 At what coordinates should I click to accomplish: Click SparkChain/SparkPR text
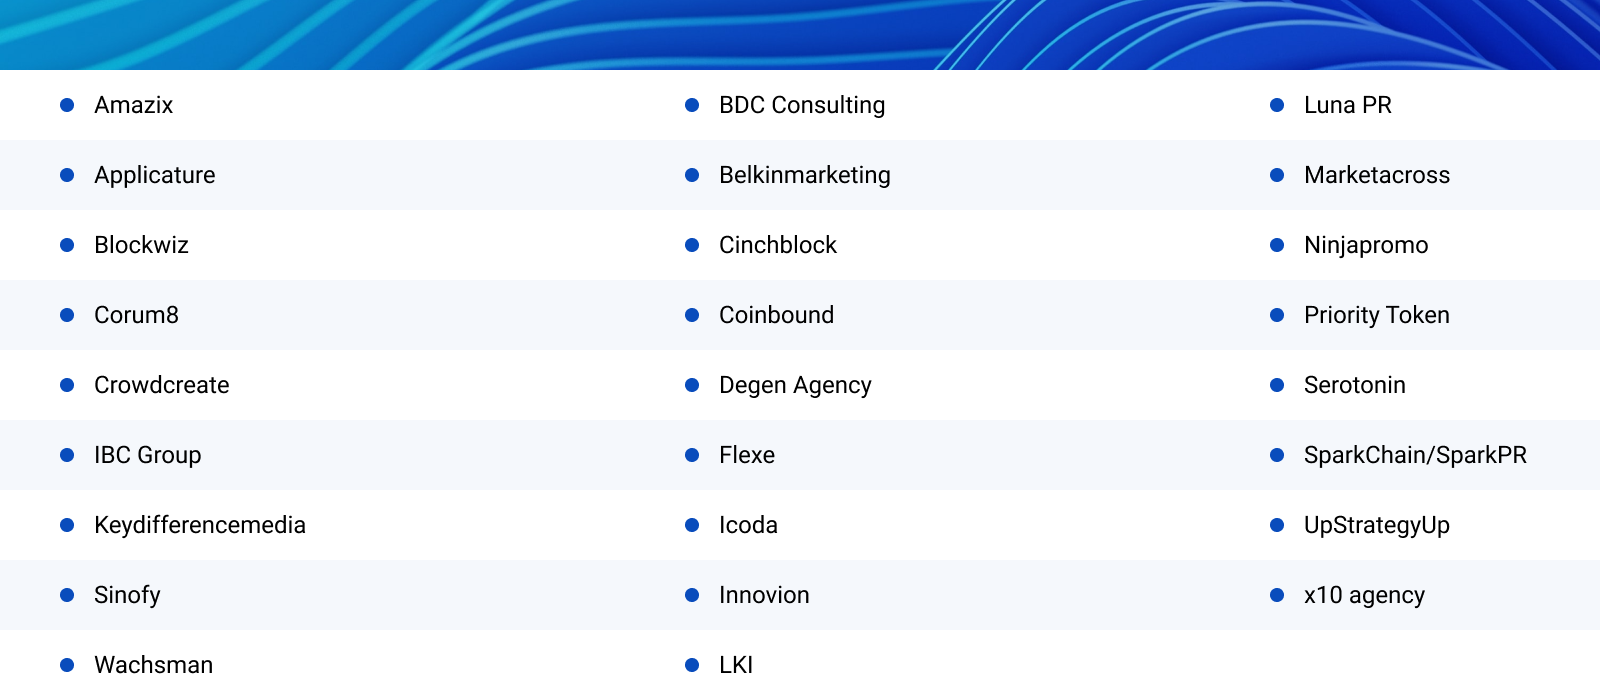click(x=1415, y=455)
